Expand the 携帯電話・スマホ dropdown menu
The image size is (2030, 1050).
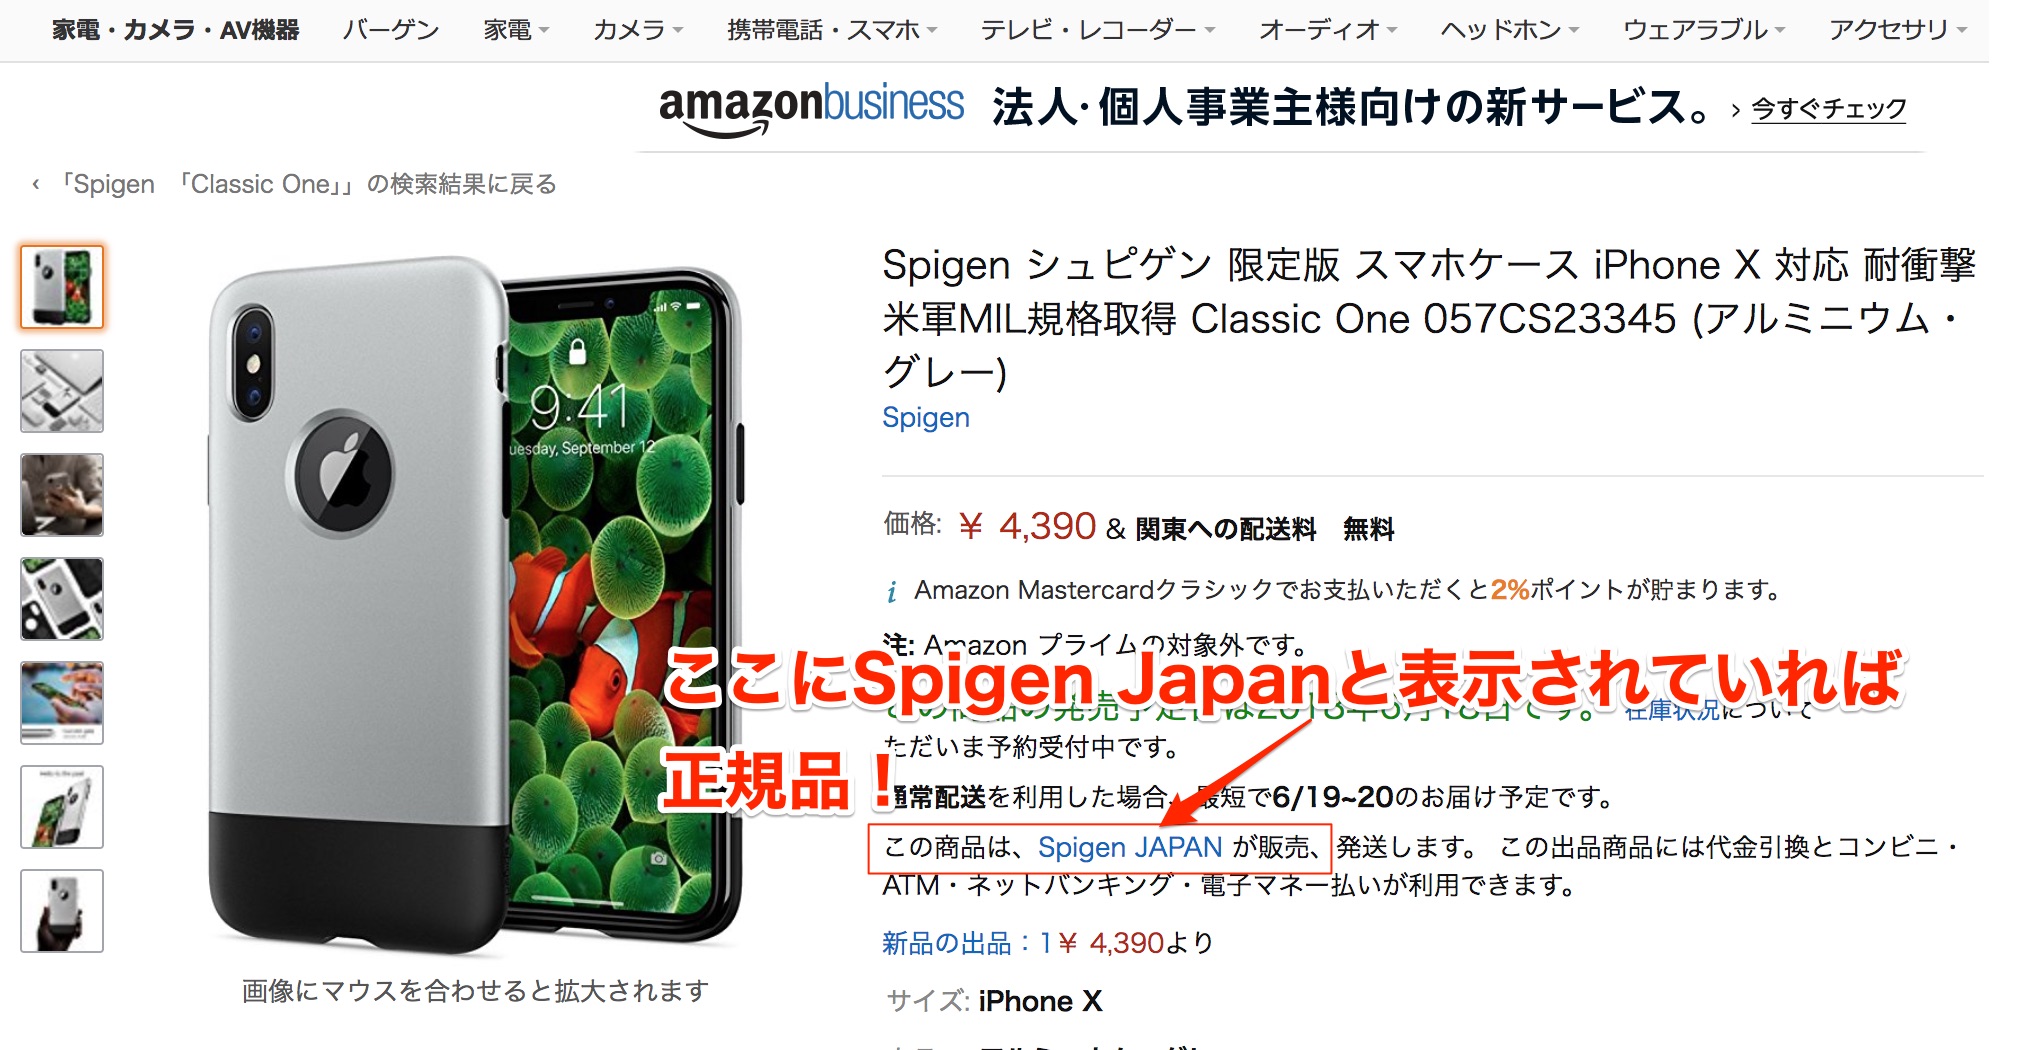click(832, 30)
